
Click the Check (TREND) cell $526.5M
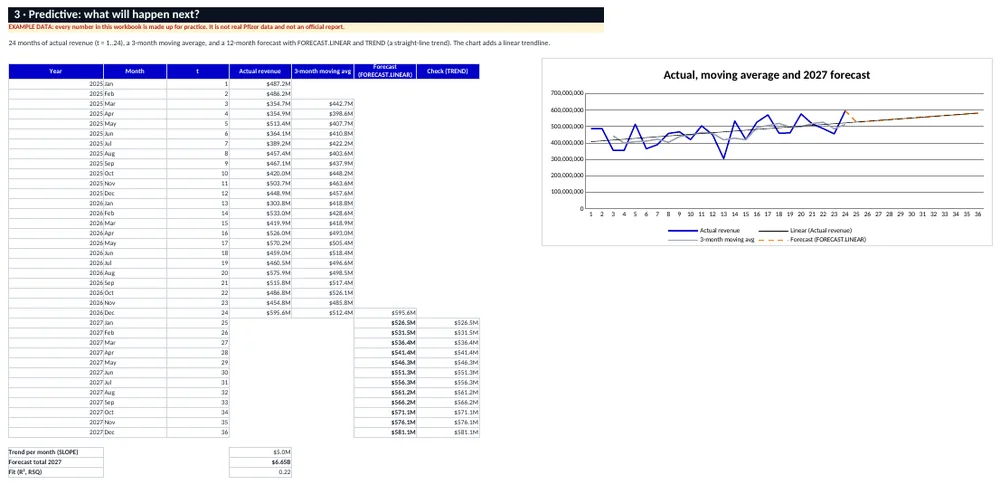click(448, 322)
